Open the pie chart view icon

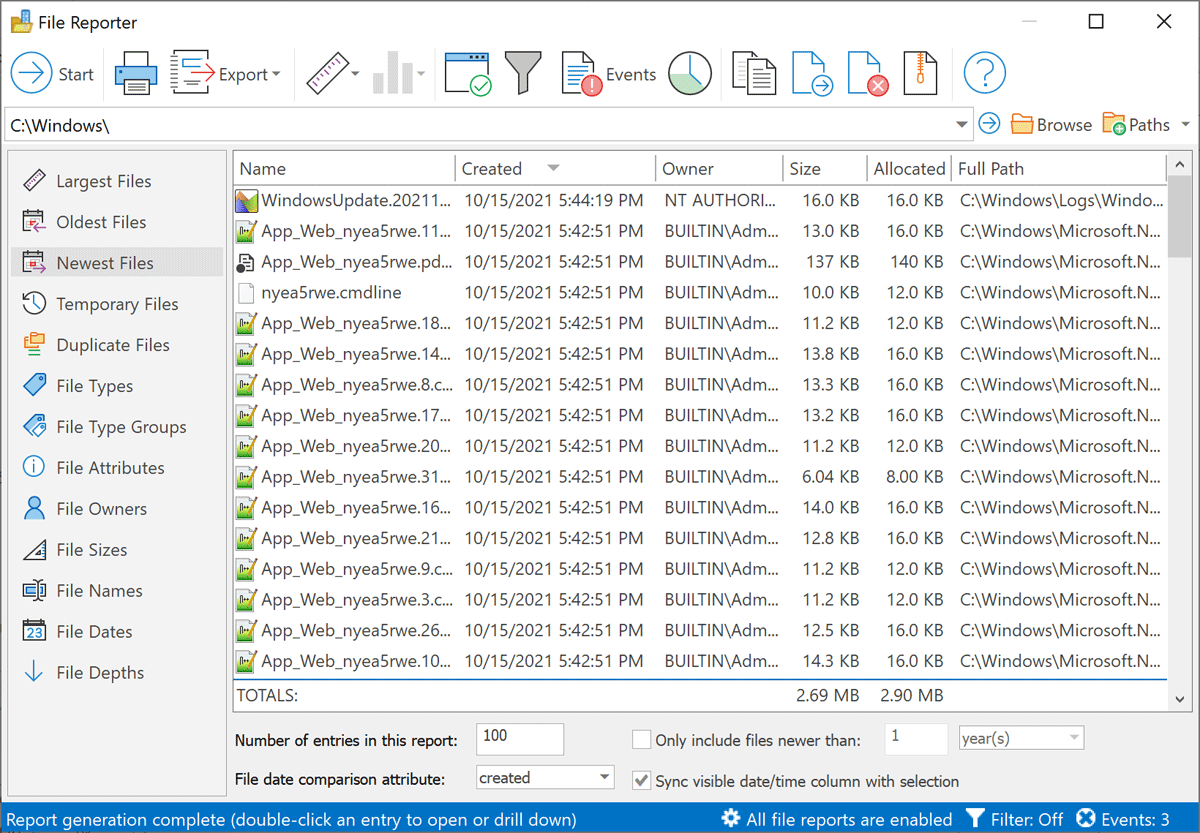point(689,72)
